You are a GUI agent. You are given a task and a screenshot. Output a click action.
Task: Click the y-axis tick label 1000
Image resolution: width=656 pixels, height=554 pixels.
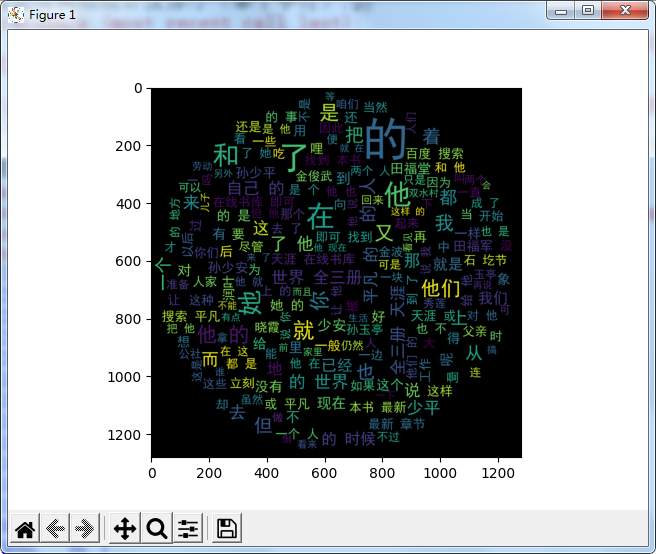coord(125,377)
